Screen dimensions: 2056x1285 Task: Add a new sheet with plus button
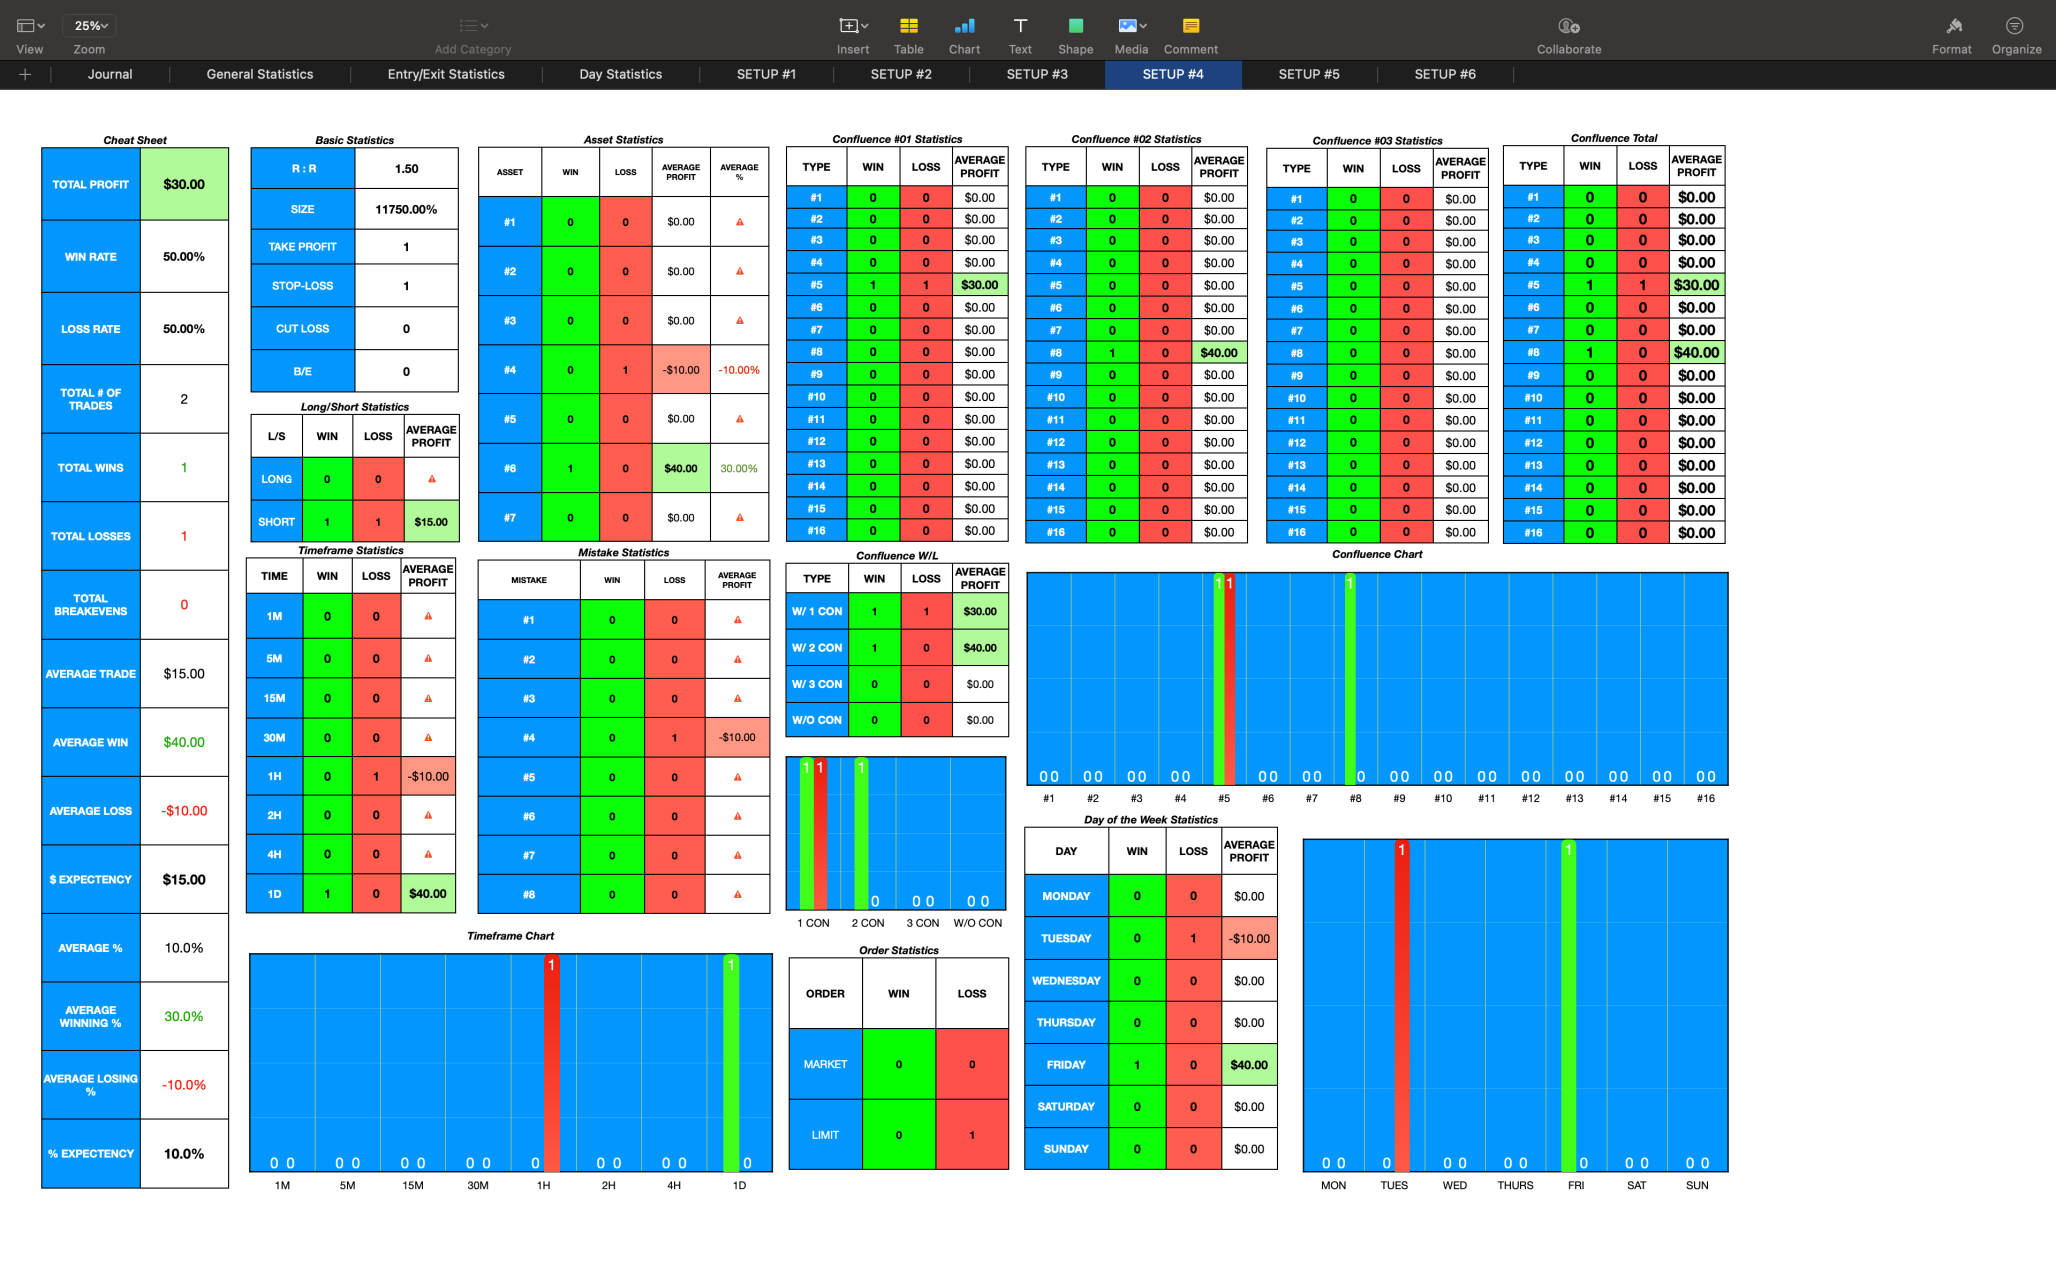coord(25,74)
